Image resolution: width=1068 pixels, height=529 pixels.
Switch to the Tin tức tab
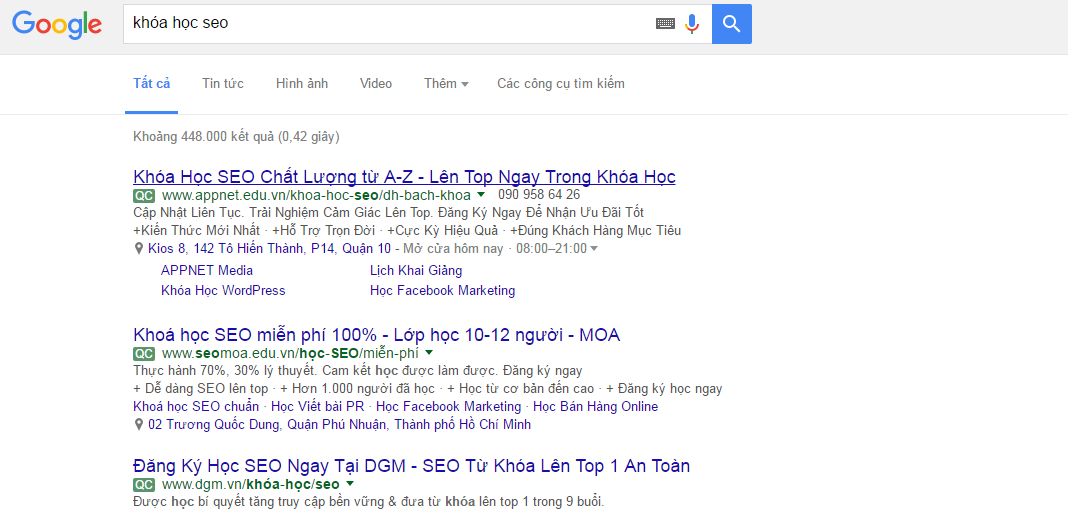223,84
